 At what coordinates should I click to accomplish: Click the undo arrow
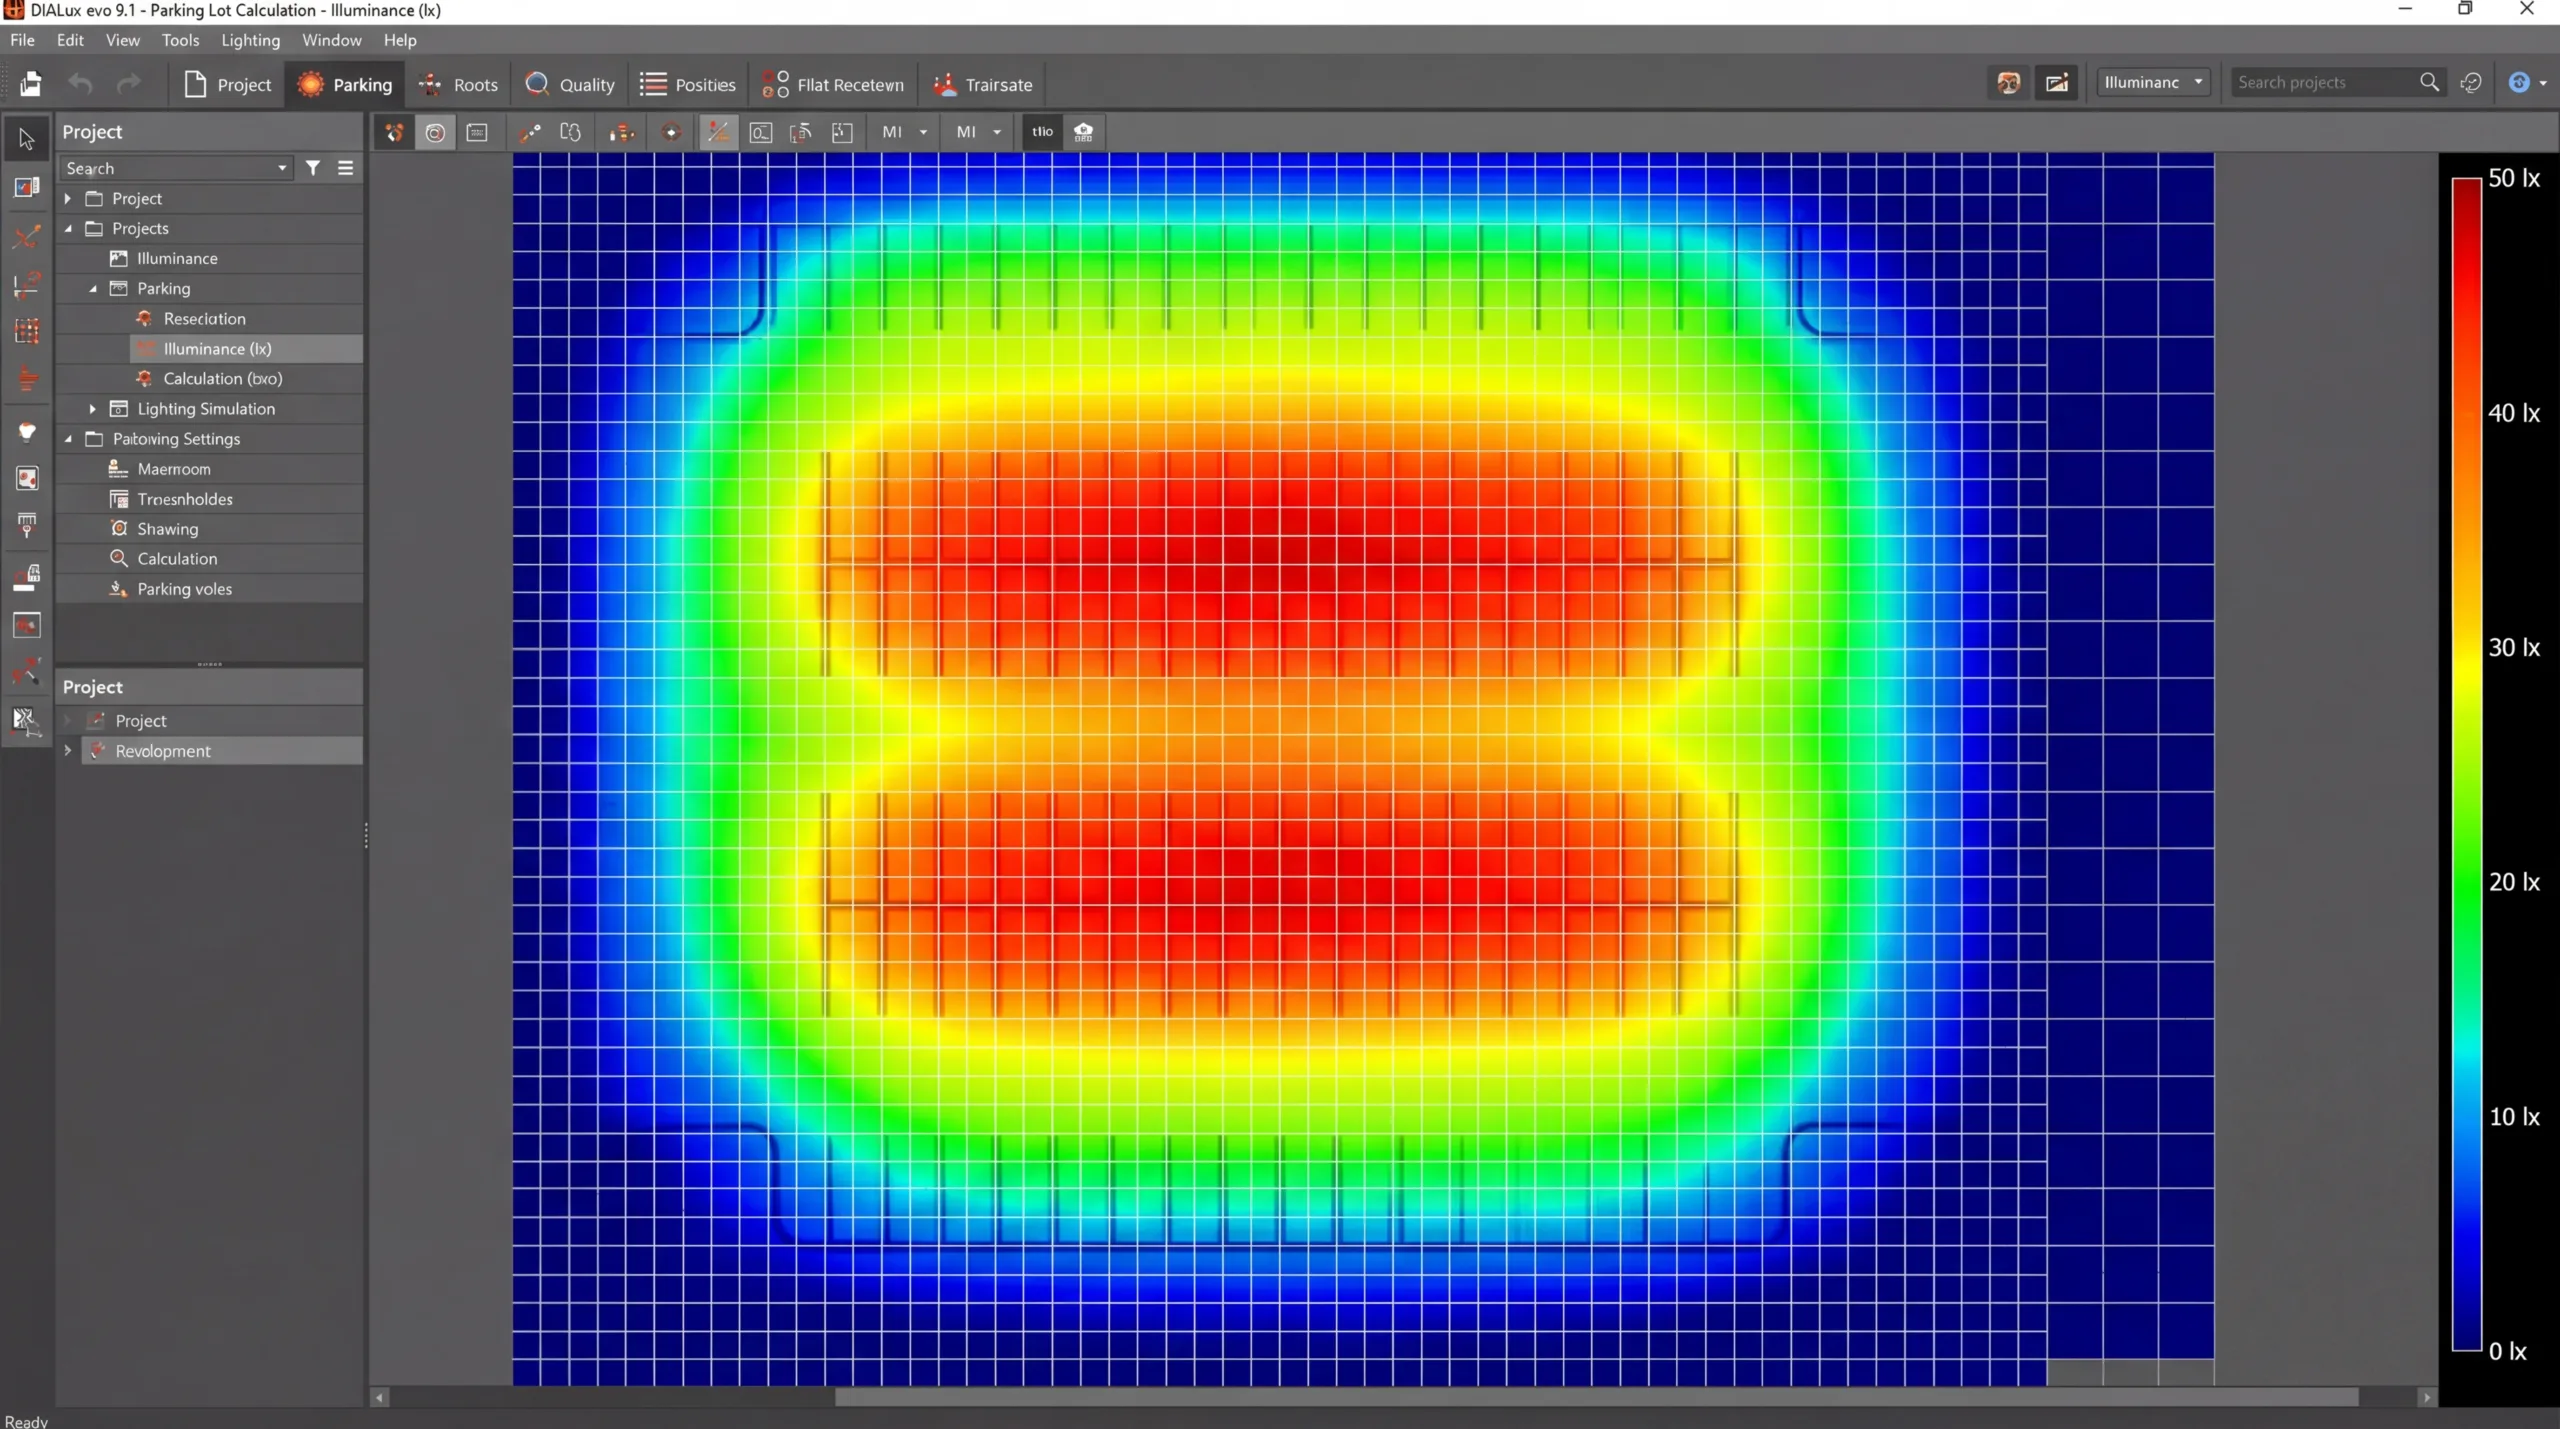pos(80,84)
